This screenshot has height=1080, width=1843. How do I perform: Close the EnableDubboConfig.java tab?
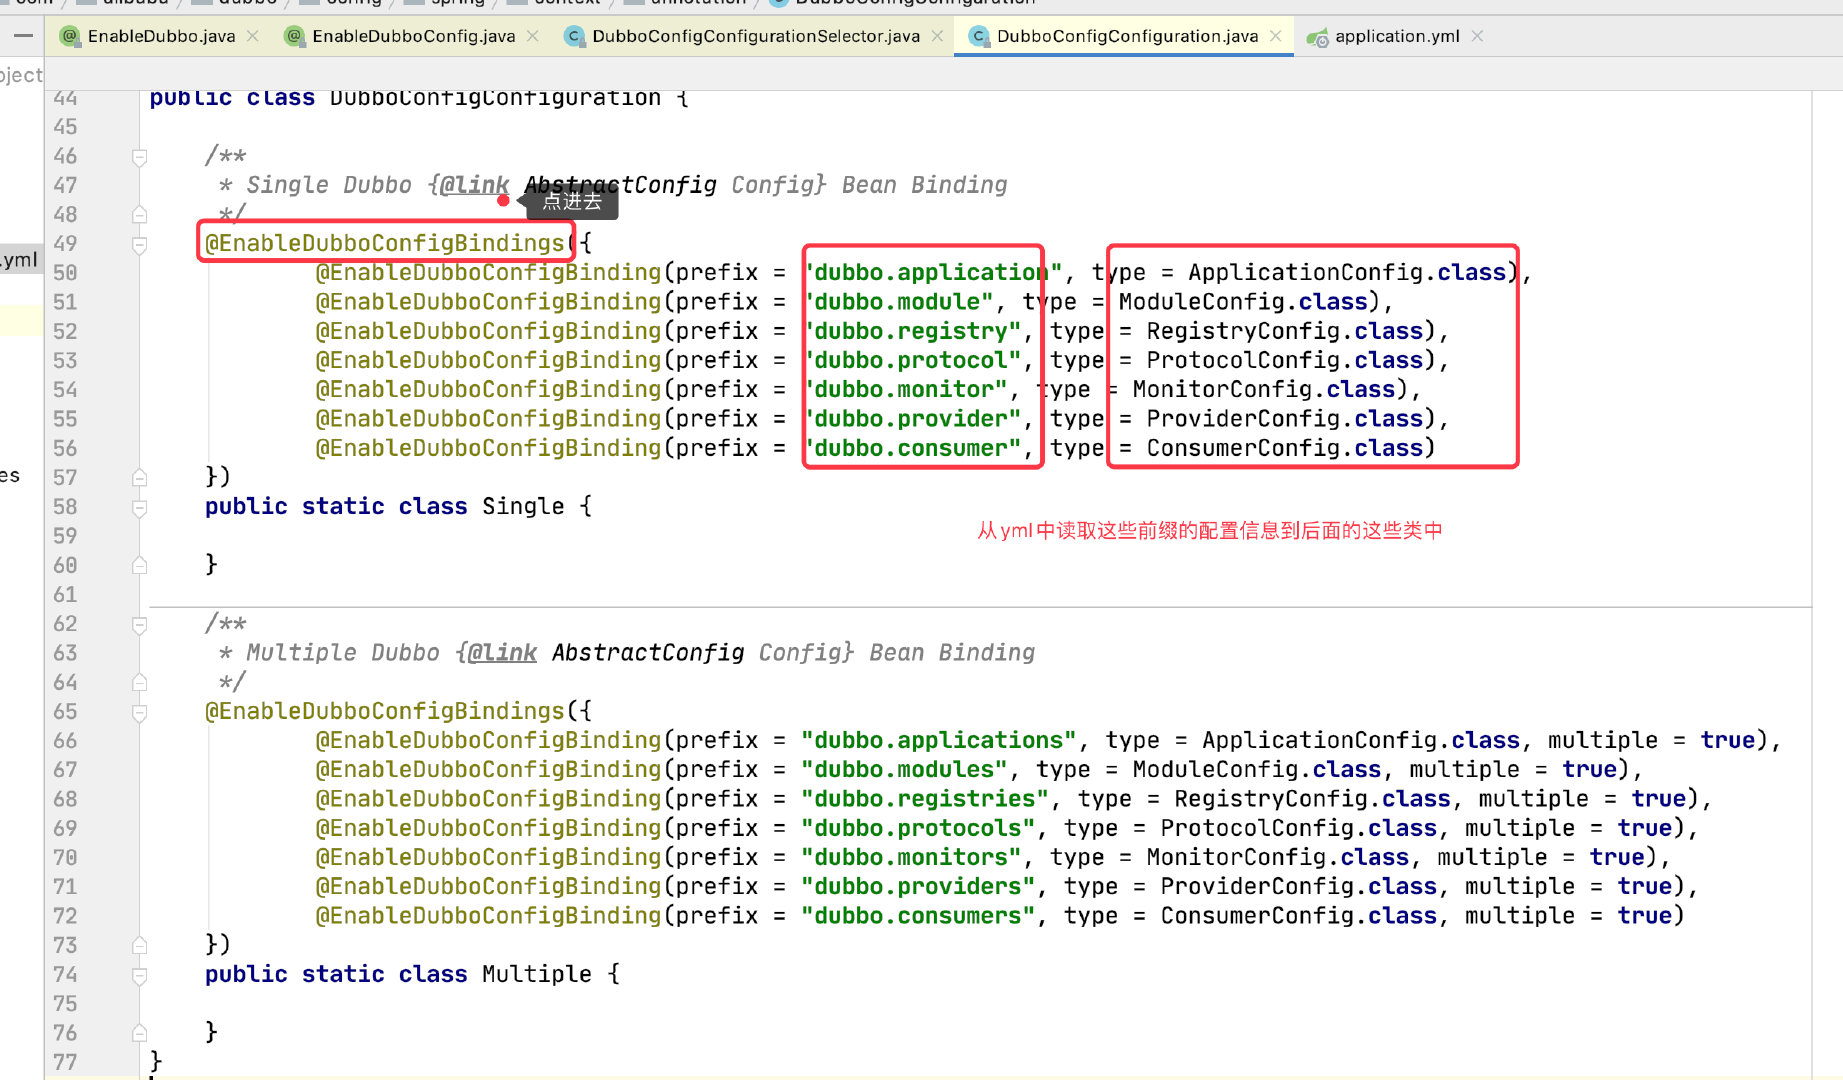click(x=533, y=36)
